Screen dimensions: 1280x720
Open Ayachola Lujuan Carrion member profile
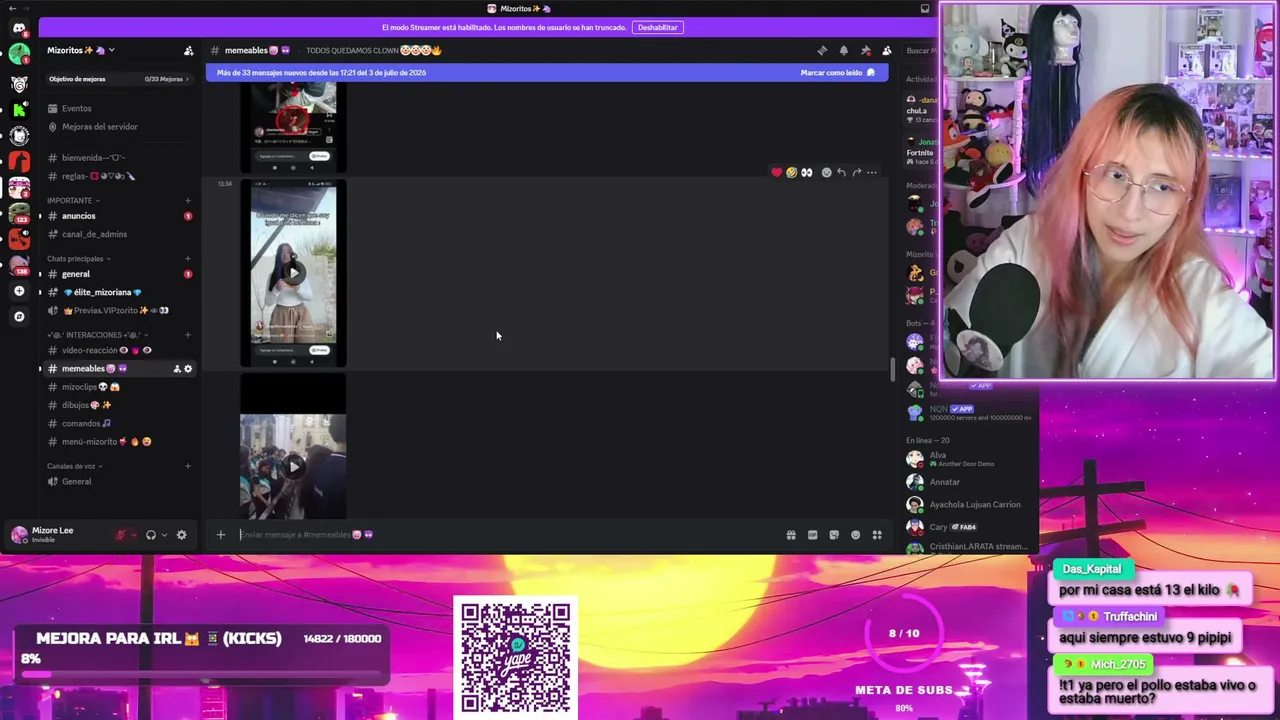[972, 505]
